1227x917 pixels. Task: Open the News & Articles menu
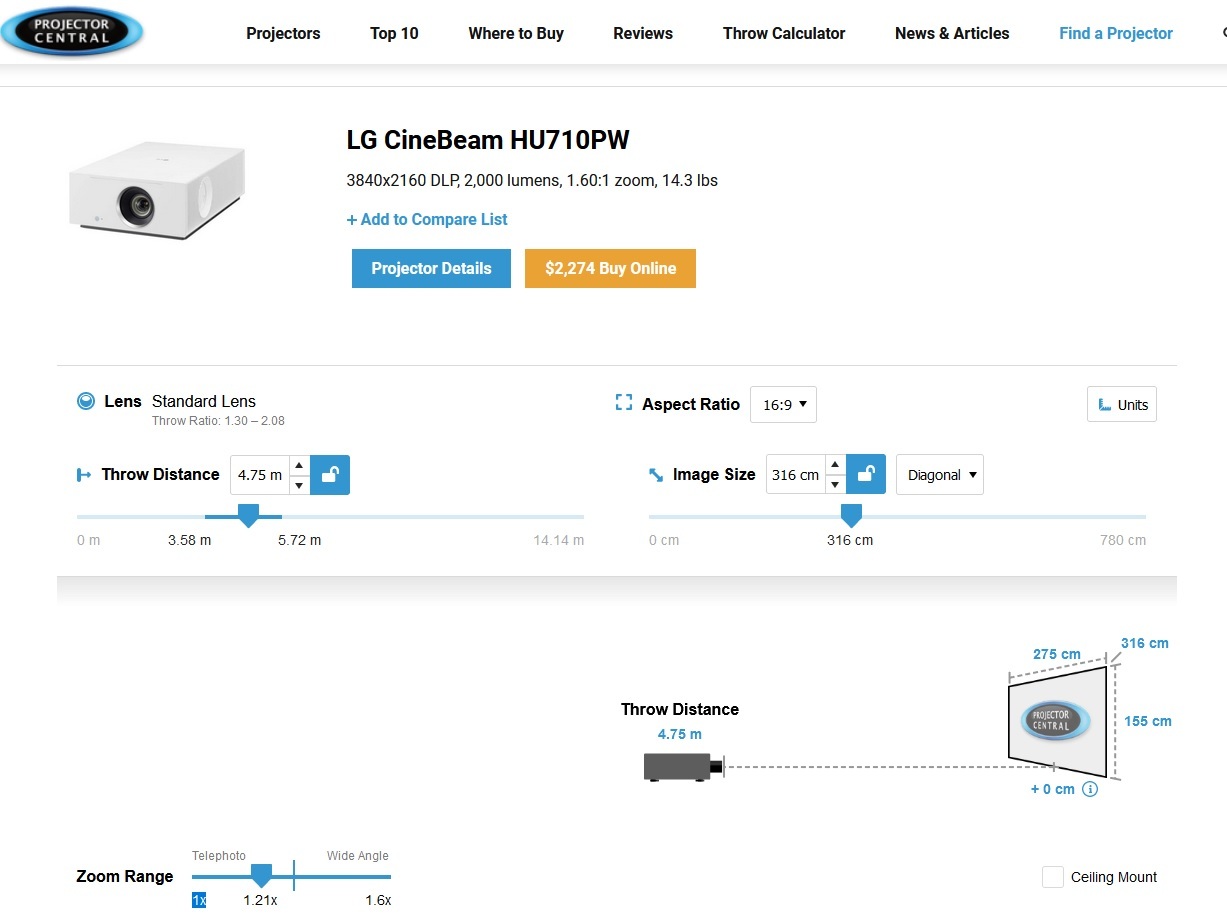click(x=952, y=33)
